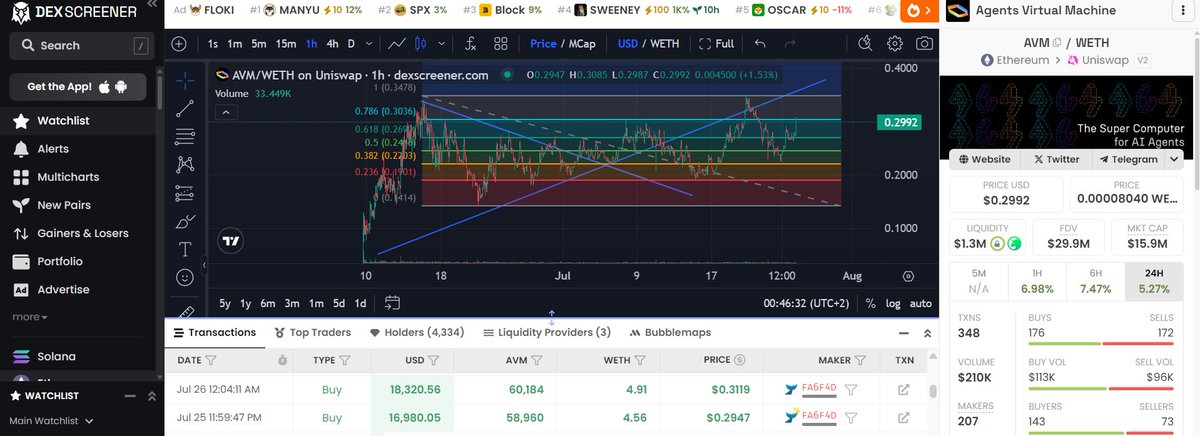Viewport: 1200px width, 436px height.
Task: Open the MAKER column filter
Action: point(861,360)
